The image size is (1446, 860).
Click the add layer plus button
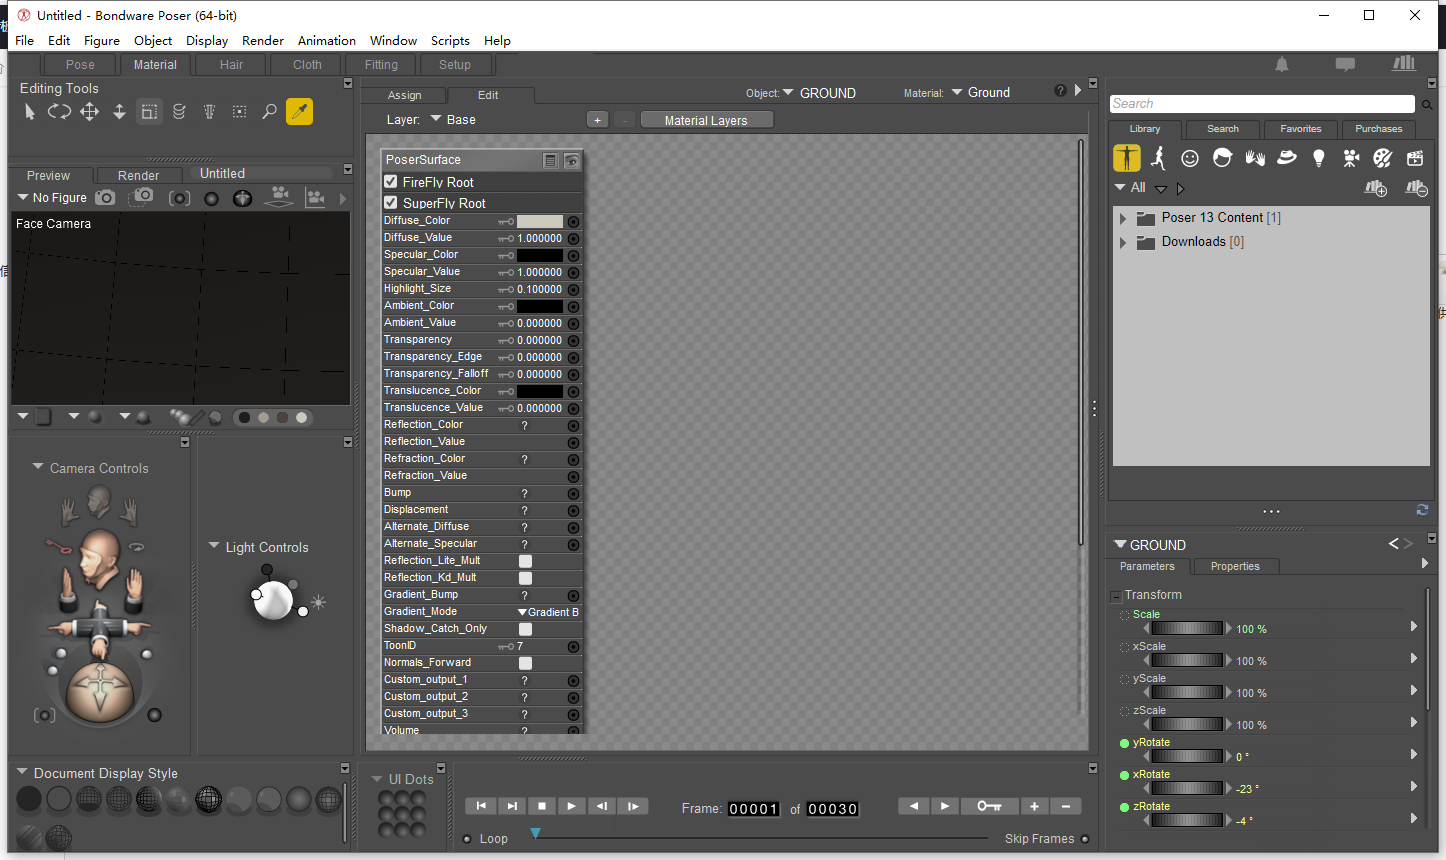pyautogui.click(x=597, y=120)
